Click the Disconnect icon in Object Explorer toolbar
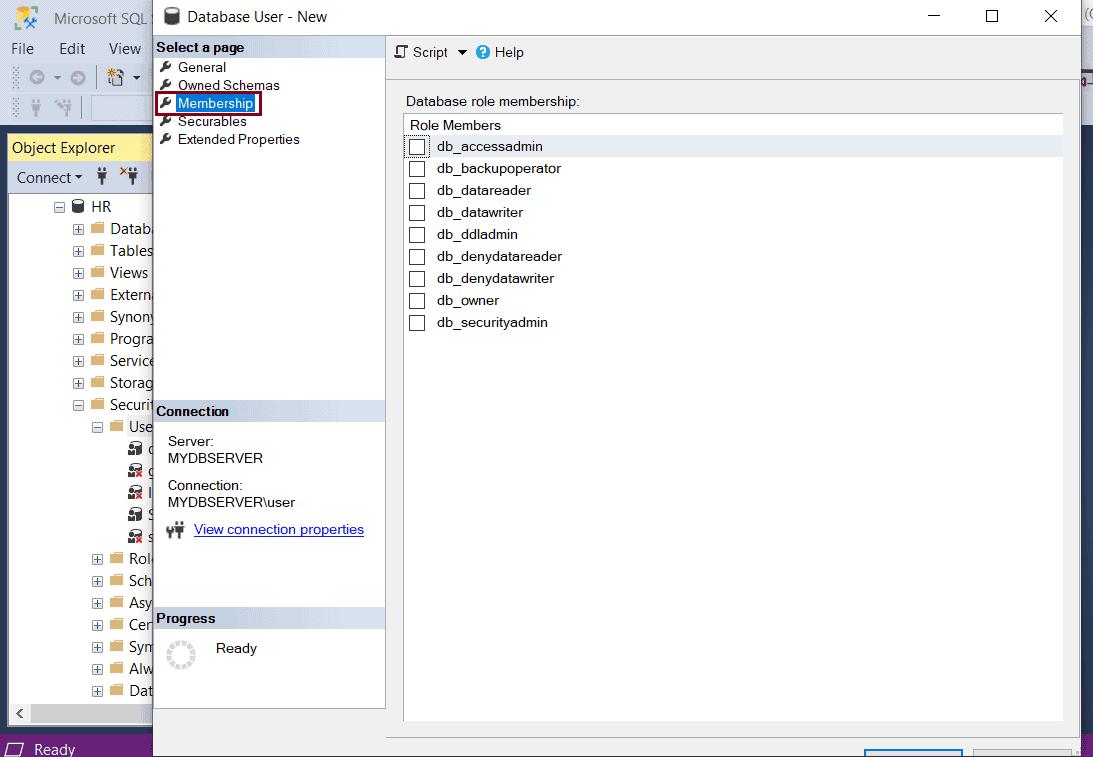The width and height of the screenshot is (1093, 757). (129, 176)
